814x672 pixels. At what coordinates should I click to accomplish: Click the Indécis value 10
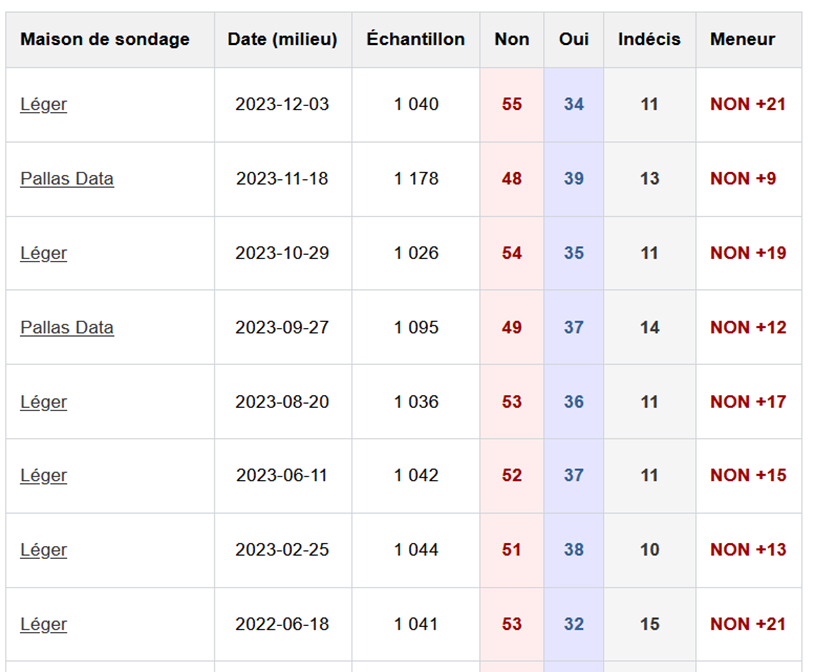pos(649,550)
